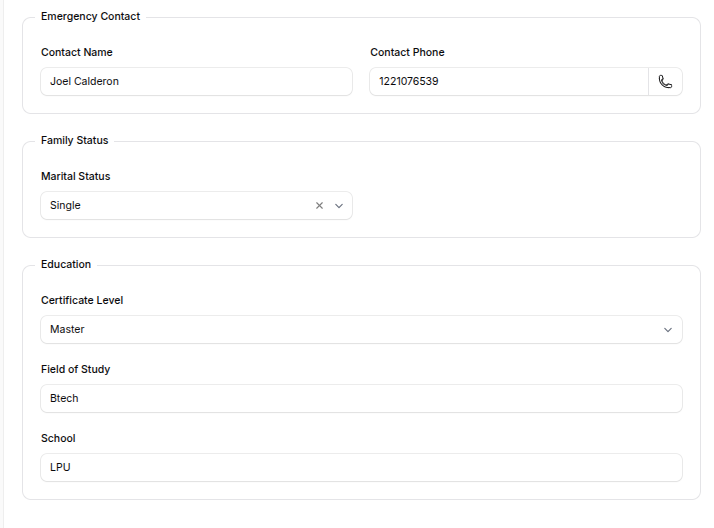Click the 'School' field label

pyautogui.click(x=58, y=438)
